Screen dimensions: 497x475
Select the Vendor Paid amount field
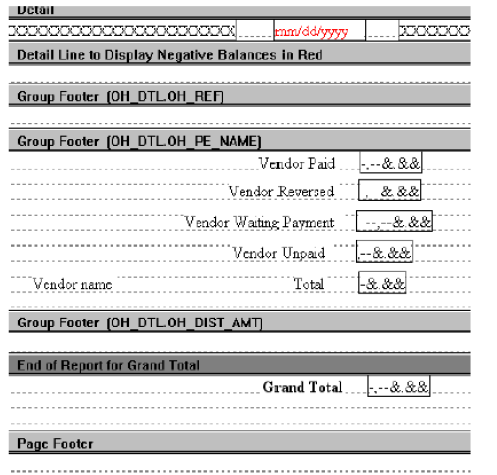(x=391, y=163)
